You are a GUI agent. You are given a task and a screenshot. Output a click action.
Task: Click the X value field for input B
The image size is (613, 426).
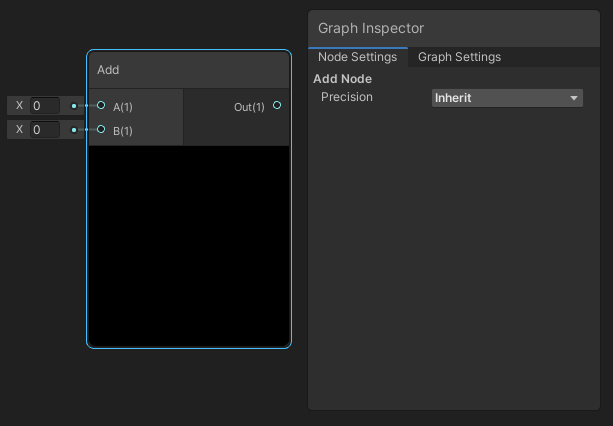(x=45, y=130)
